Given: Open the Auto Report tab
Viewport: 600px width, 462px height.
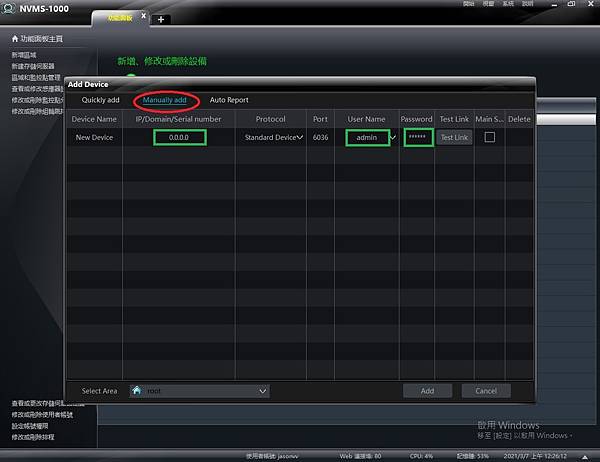Looking at the screenshot, I should tap(229, 100).
